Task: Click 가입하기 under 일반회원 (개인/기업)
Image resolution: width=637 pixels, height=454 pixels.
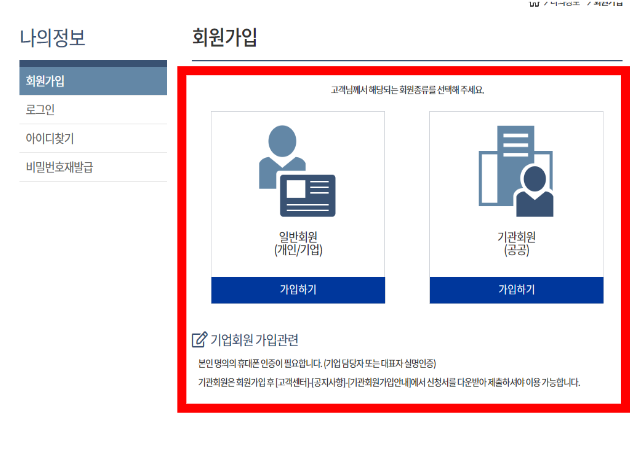Action: 298,290
